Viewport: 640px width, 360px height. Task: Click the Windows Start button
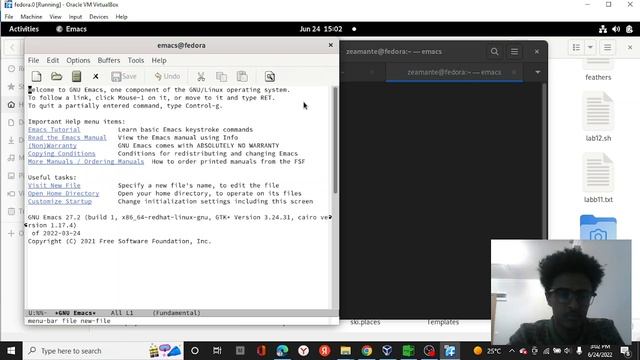pyautogui.click(x=11, y=351)
